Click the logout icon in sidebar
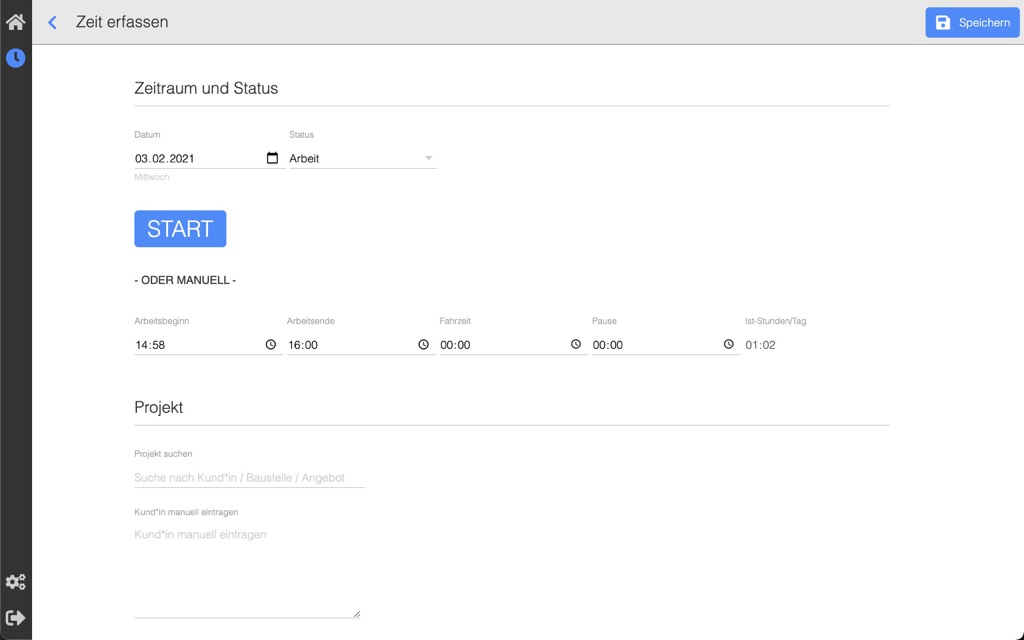Screen dimensions: 1024x640 pos(16,618)
